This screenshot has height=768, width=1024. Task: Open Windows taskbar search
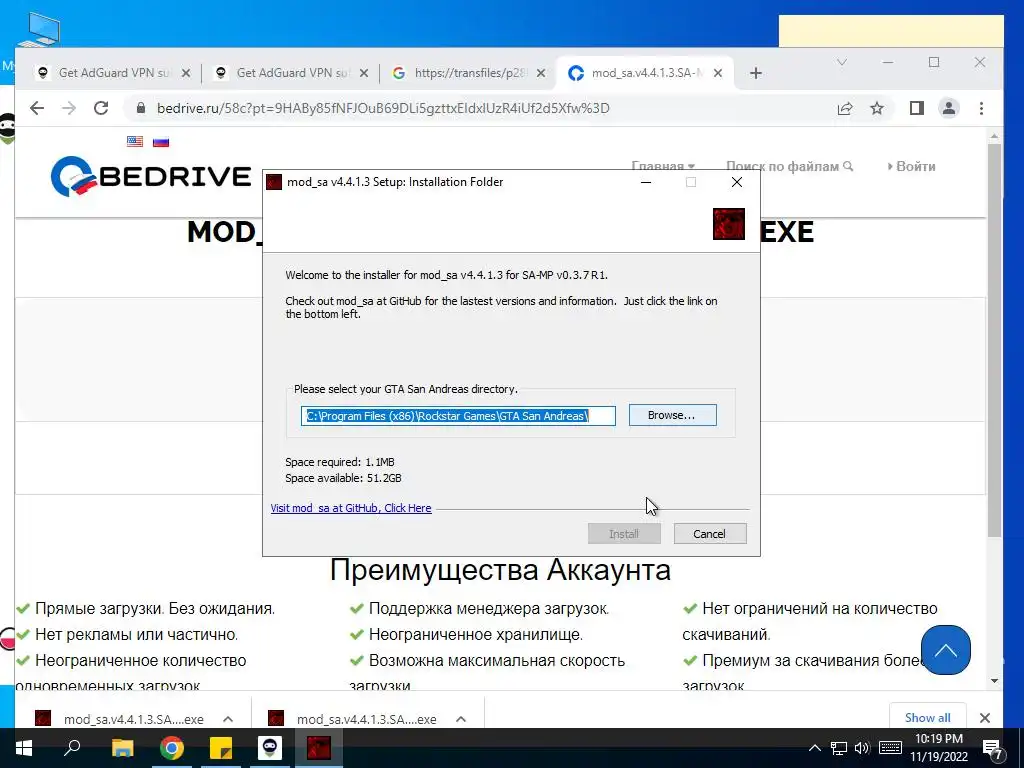point(72,748)
